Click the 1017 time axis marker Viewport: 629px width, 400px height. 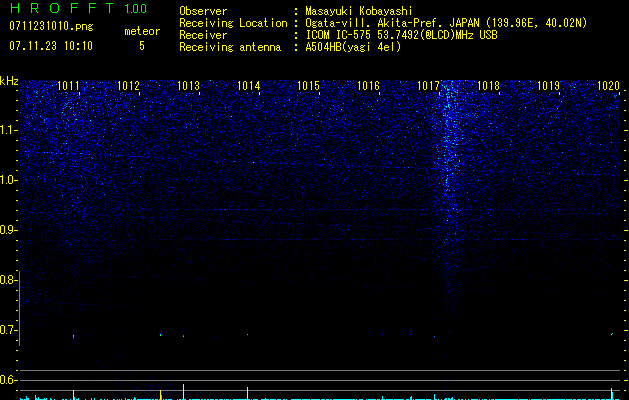(428, 86)
